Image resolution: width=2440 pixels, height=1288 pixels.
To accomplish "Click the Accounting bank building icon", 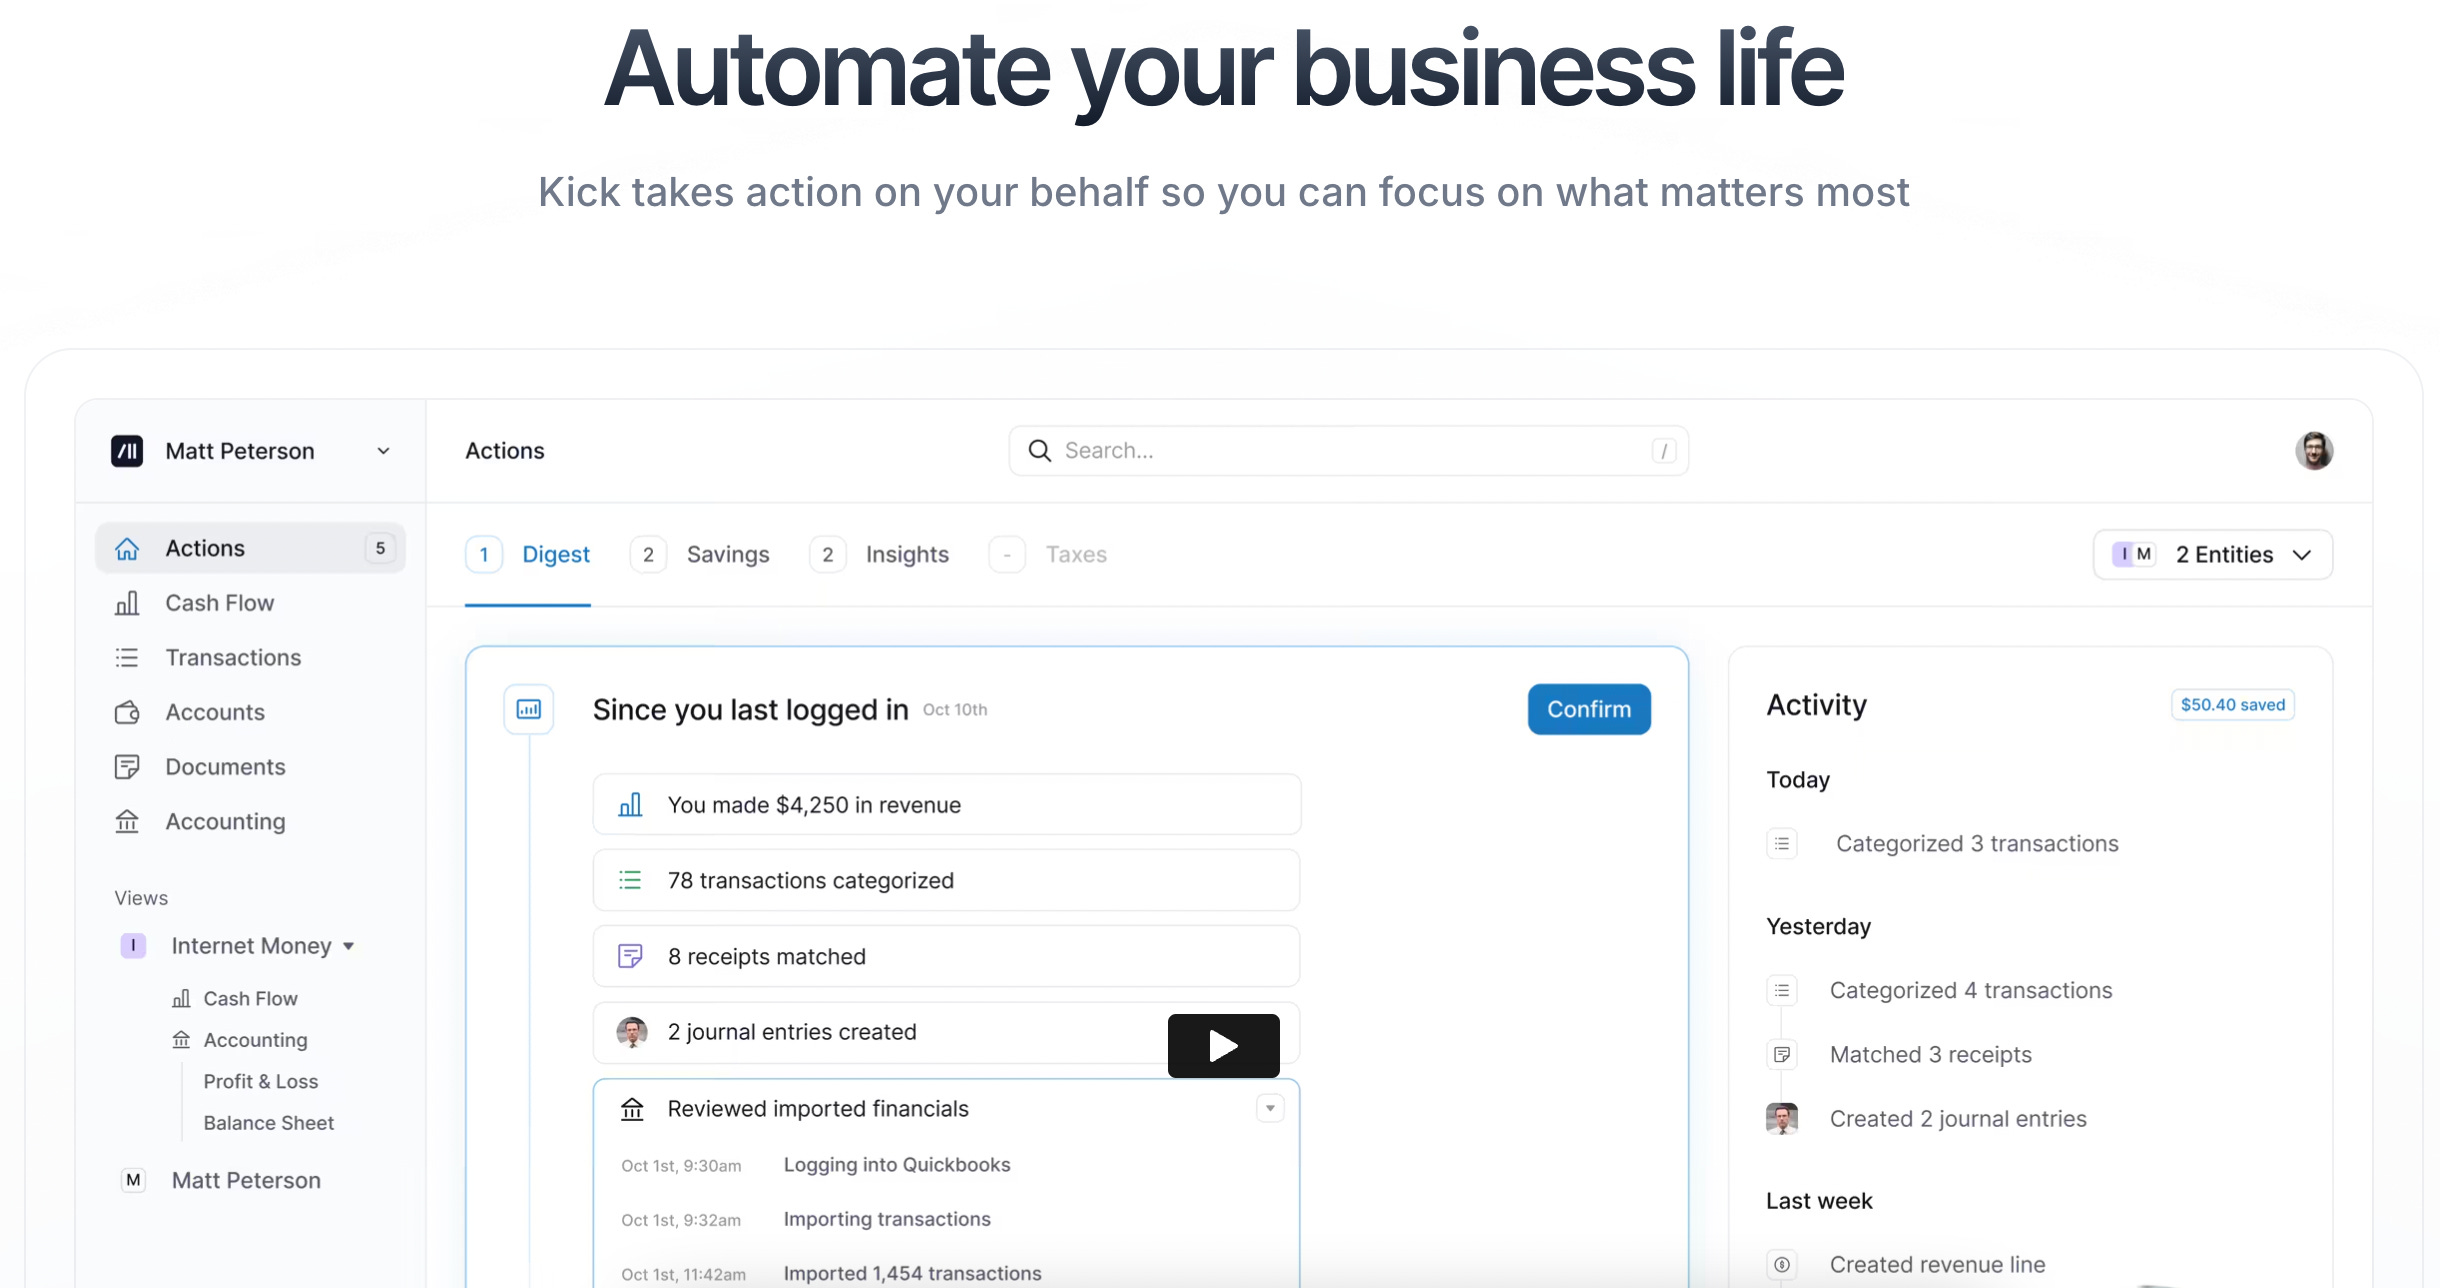I will [x=127, y=821].
